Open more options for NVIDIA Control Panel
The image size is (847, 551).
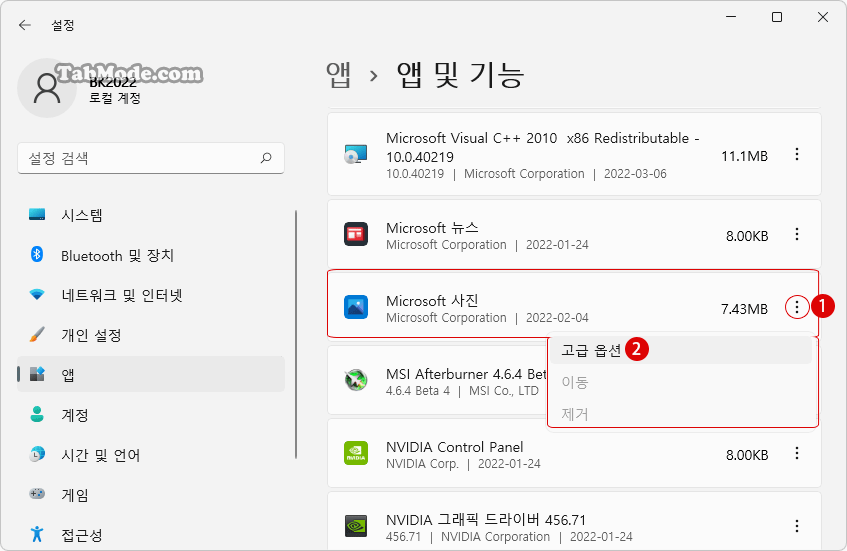tap(797, 453)
